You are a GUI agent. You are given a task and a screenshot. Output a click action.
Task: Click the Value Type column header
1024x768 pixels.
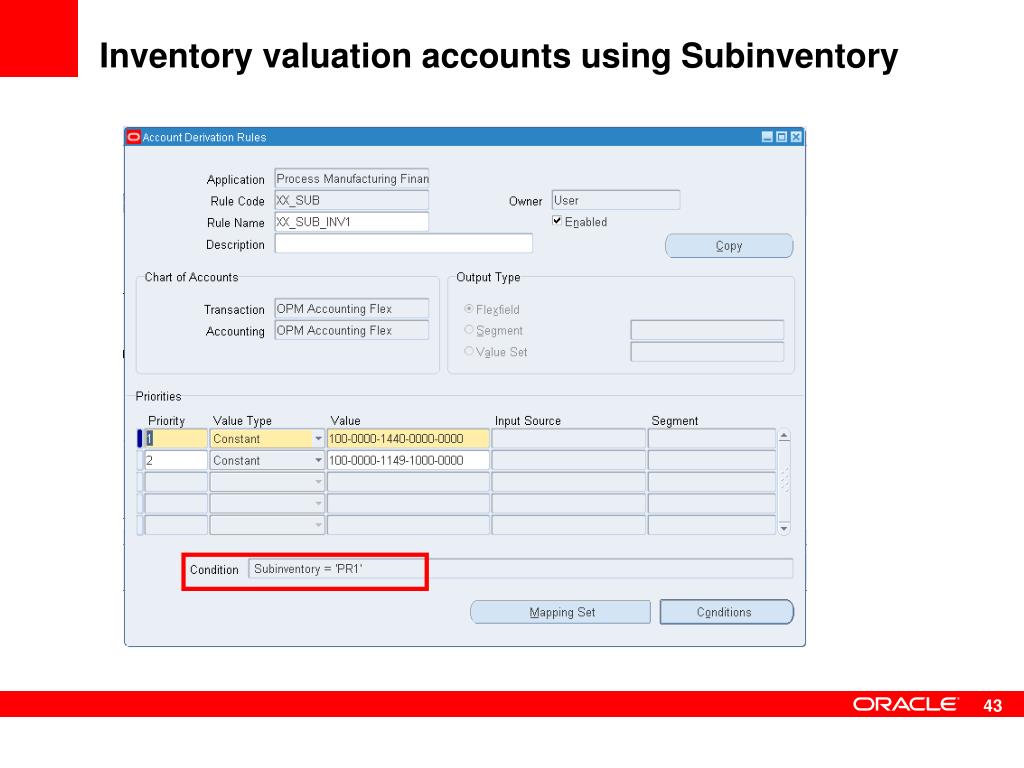point(242,421)
